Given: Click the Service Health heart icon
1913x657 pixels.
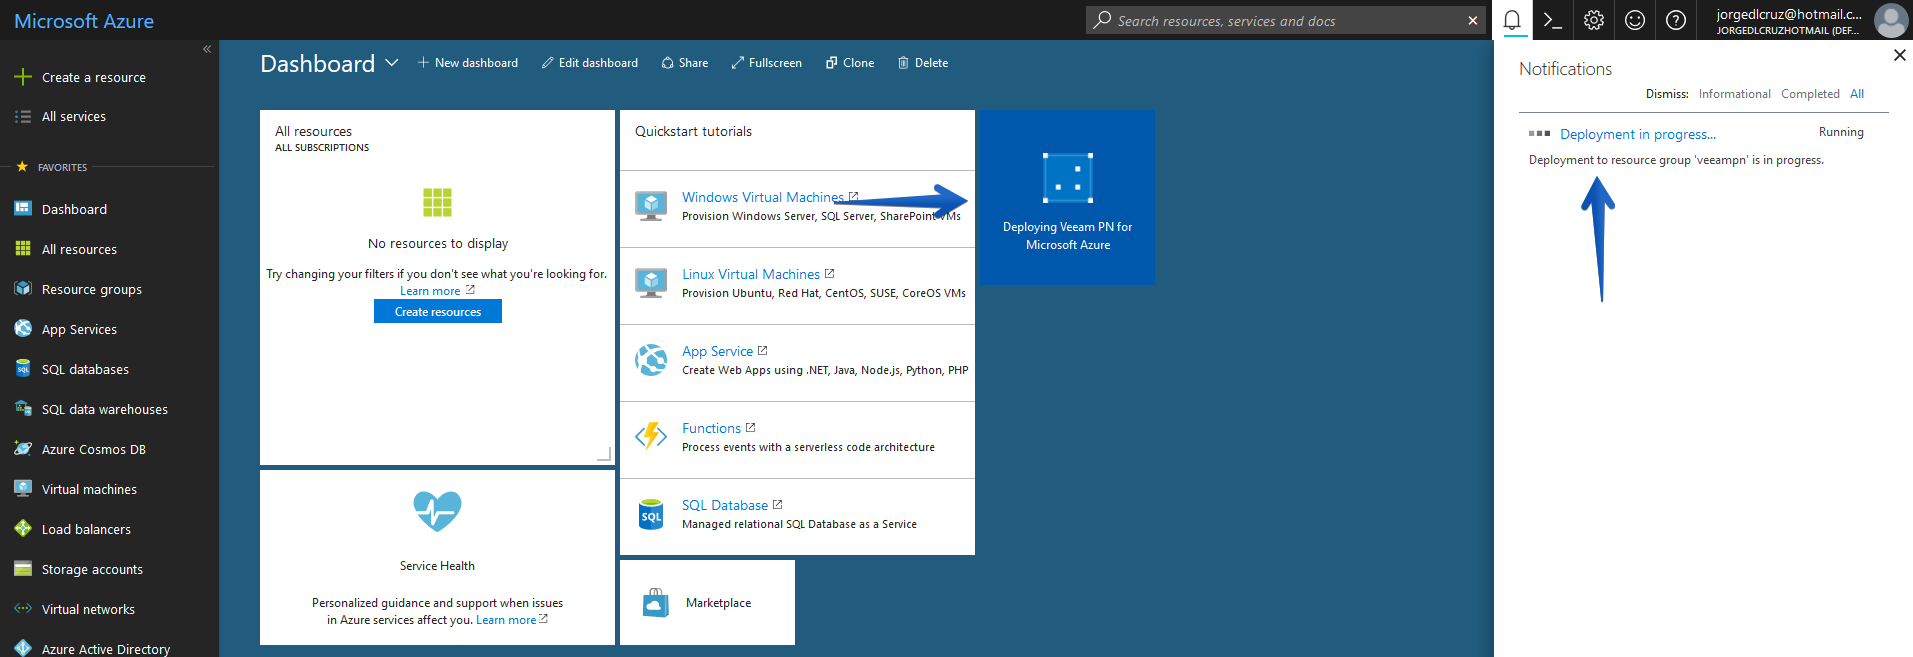Looking at the screenshot, I should coord(437,511).
